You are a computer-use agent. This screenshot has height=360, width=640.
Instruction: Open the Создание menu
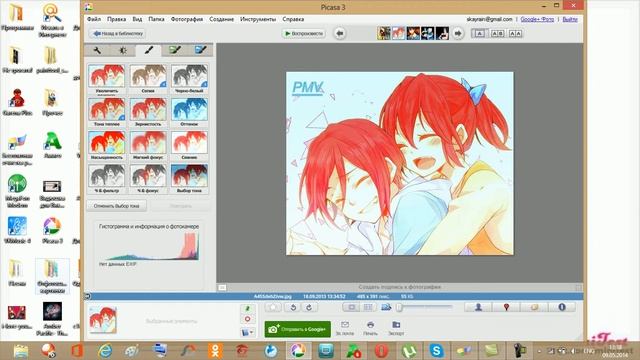(221, 19)
